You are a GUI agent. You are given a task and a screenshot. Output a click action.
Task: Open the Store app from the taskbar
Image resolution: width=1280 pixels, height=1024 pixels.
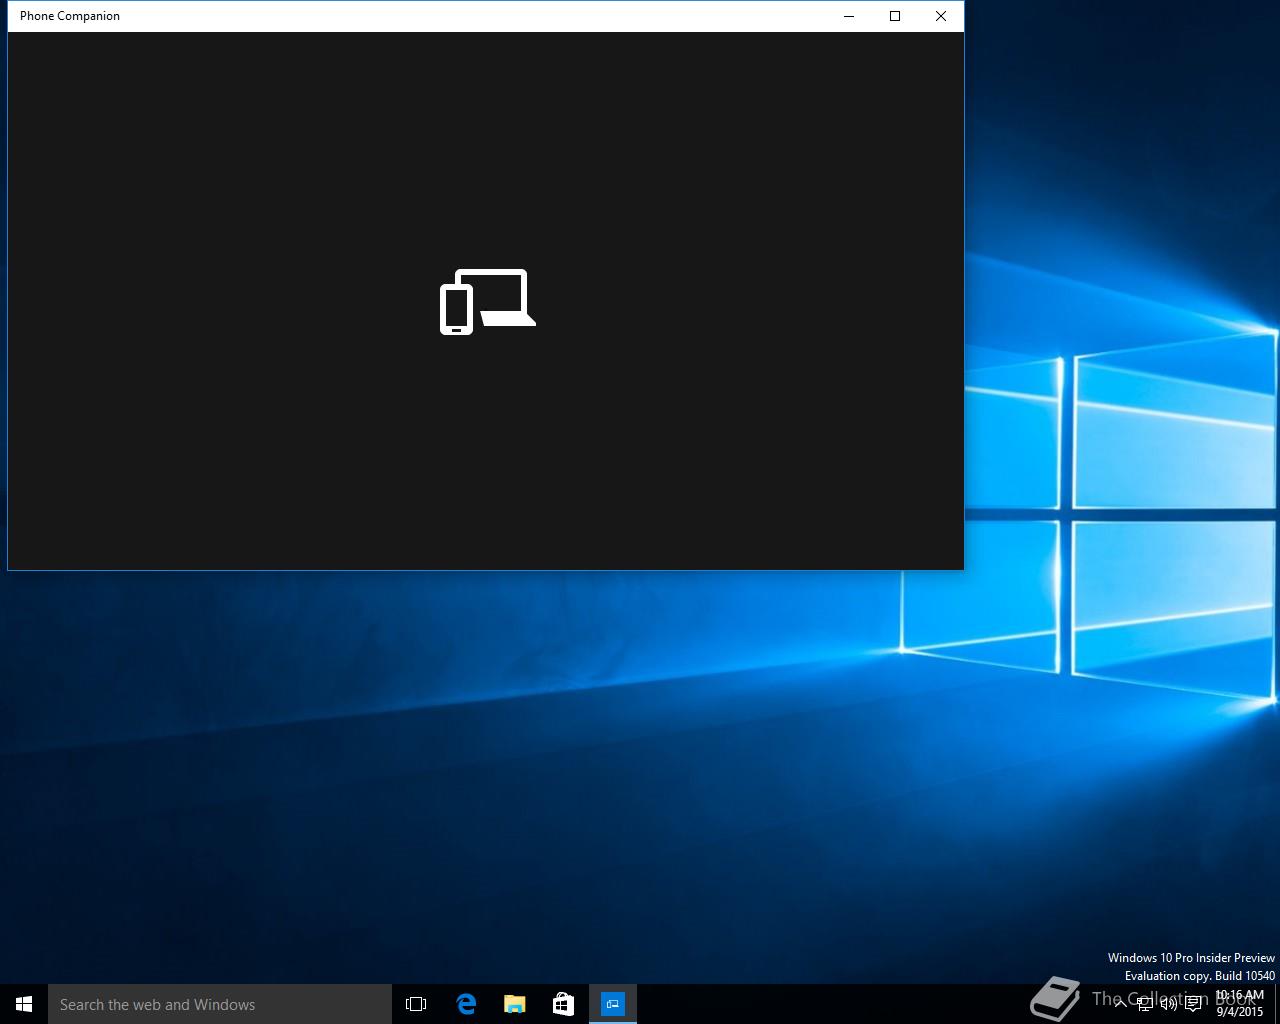pyautogui.click(x=563, y=1004)
